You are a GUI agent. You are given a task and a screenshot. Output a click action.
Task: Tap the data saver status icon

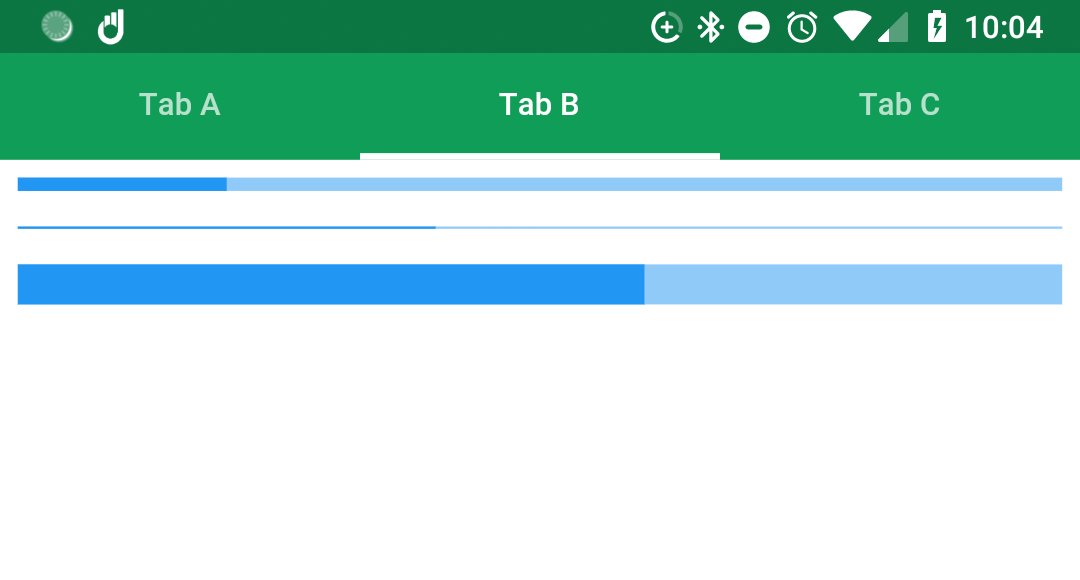point(666,28)
